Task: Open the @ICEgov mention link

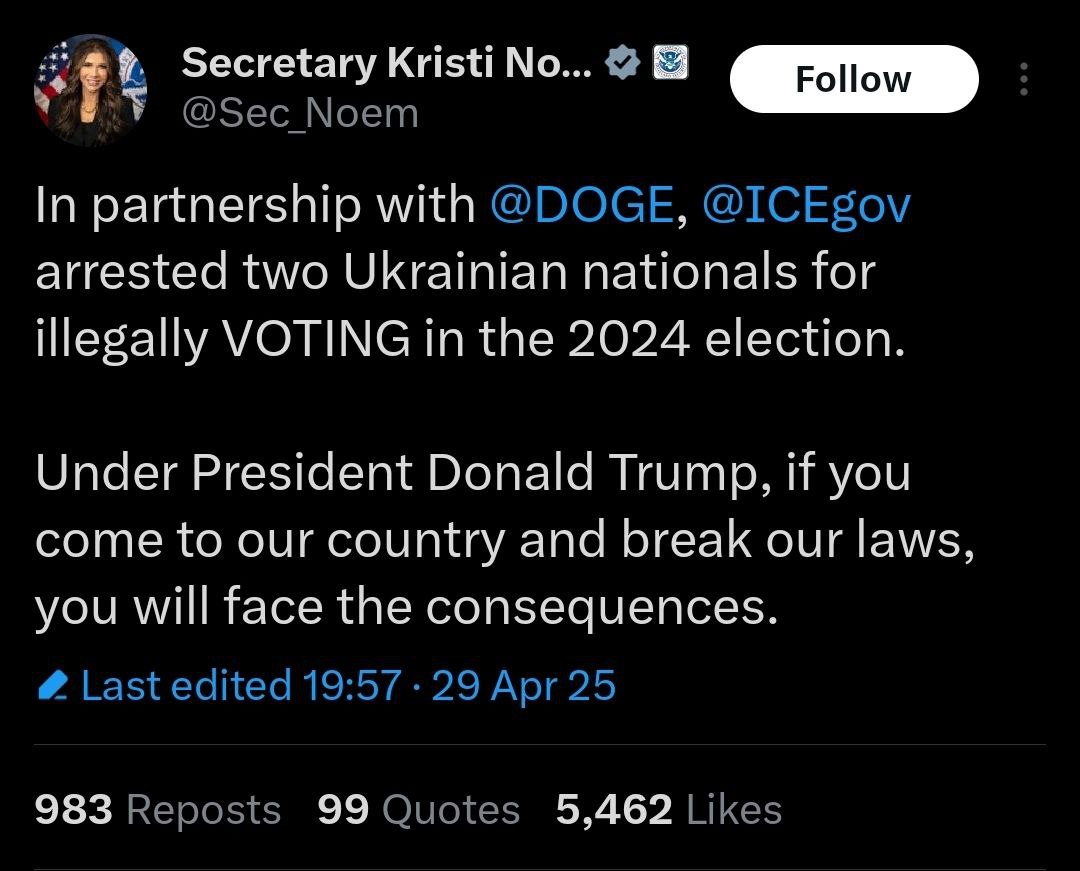Action: 806,205
